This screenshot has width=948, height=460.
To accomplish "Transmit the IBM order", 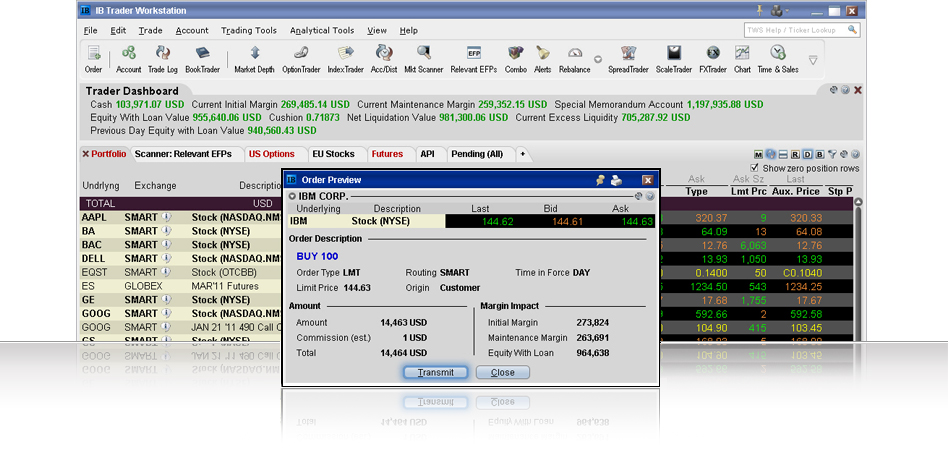I will tap(435, 372).
